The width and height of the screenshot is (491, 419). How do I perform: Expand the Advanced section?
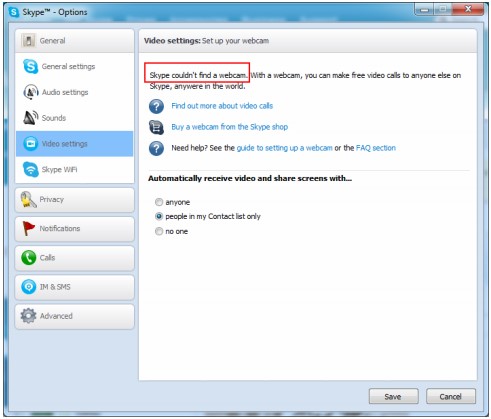[x=75, y=316]
